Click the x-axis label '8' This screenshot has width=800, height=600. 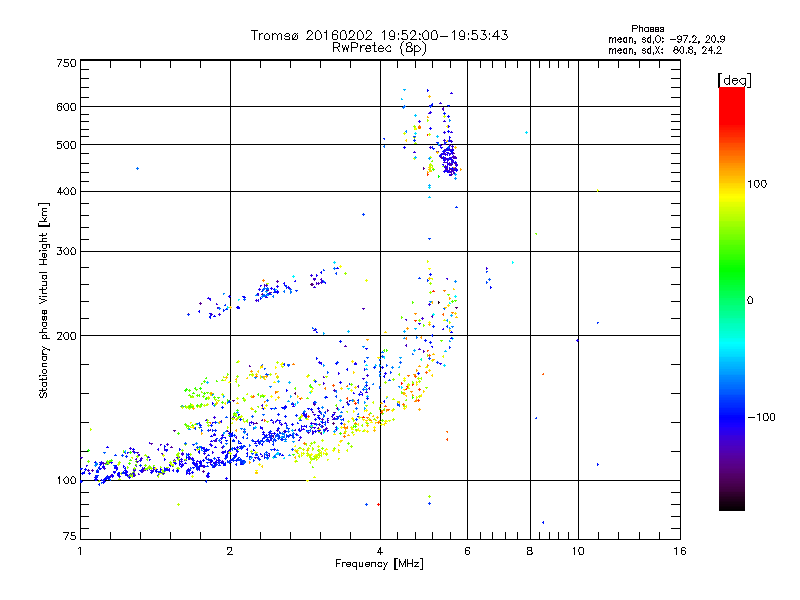[530, 551]
